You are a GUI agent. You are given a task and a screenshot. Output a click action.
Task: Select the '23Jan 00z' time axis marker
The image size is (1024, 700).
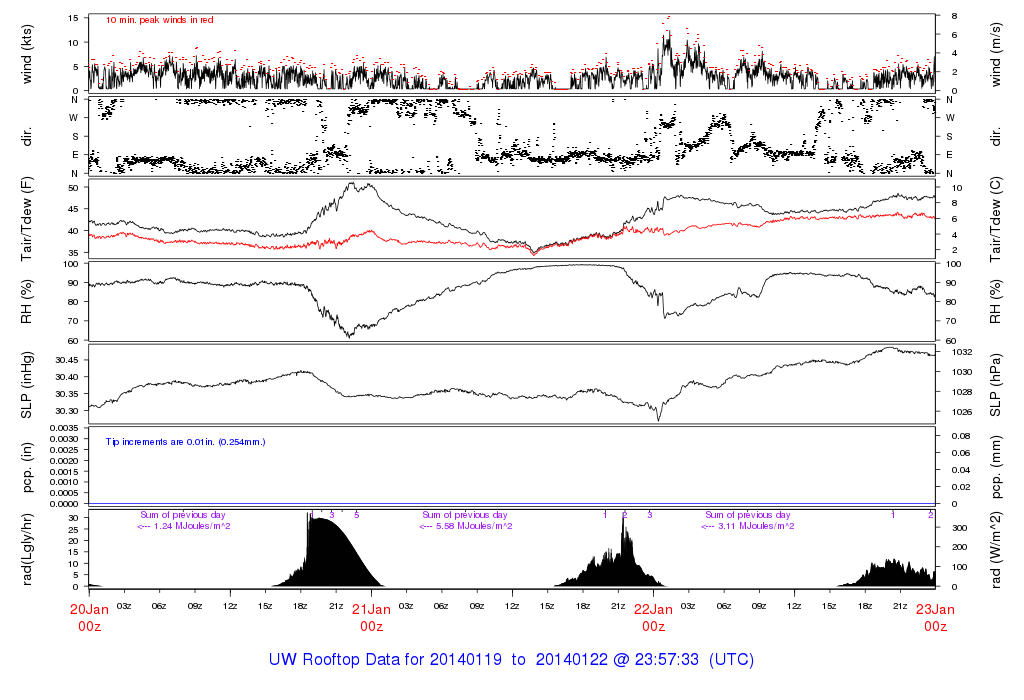935,616
